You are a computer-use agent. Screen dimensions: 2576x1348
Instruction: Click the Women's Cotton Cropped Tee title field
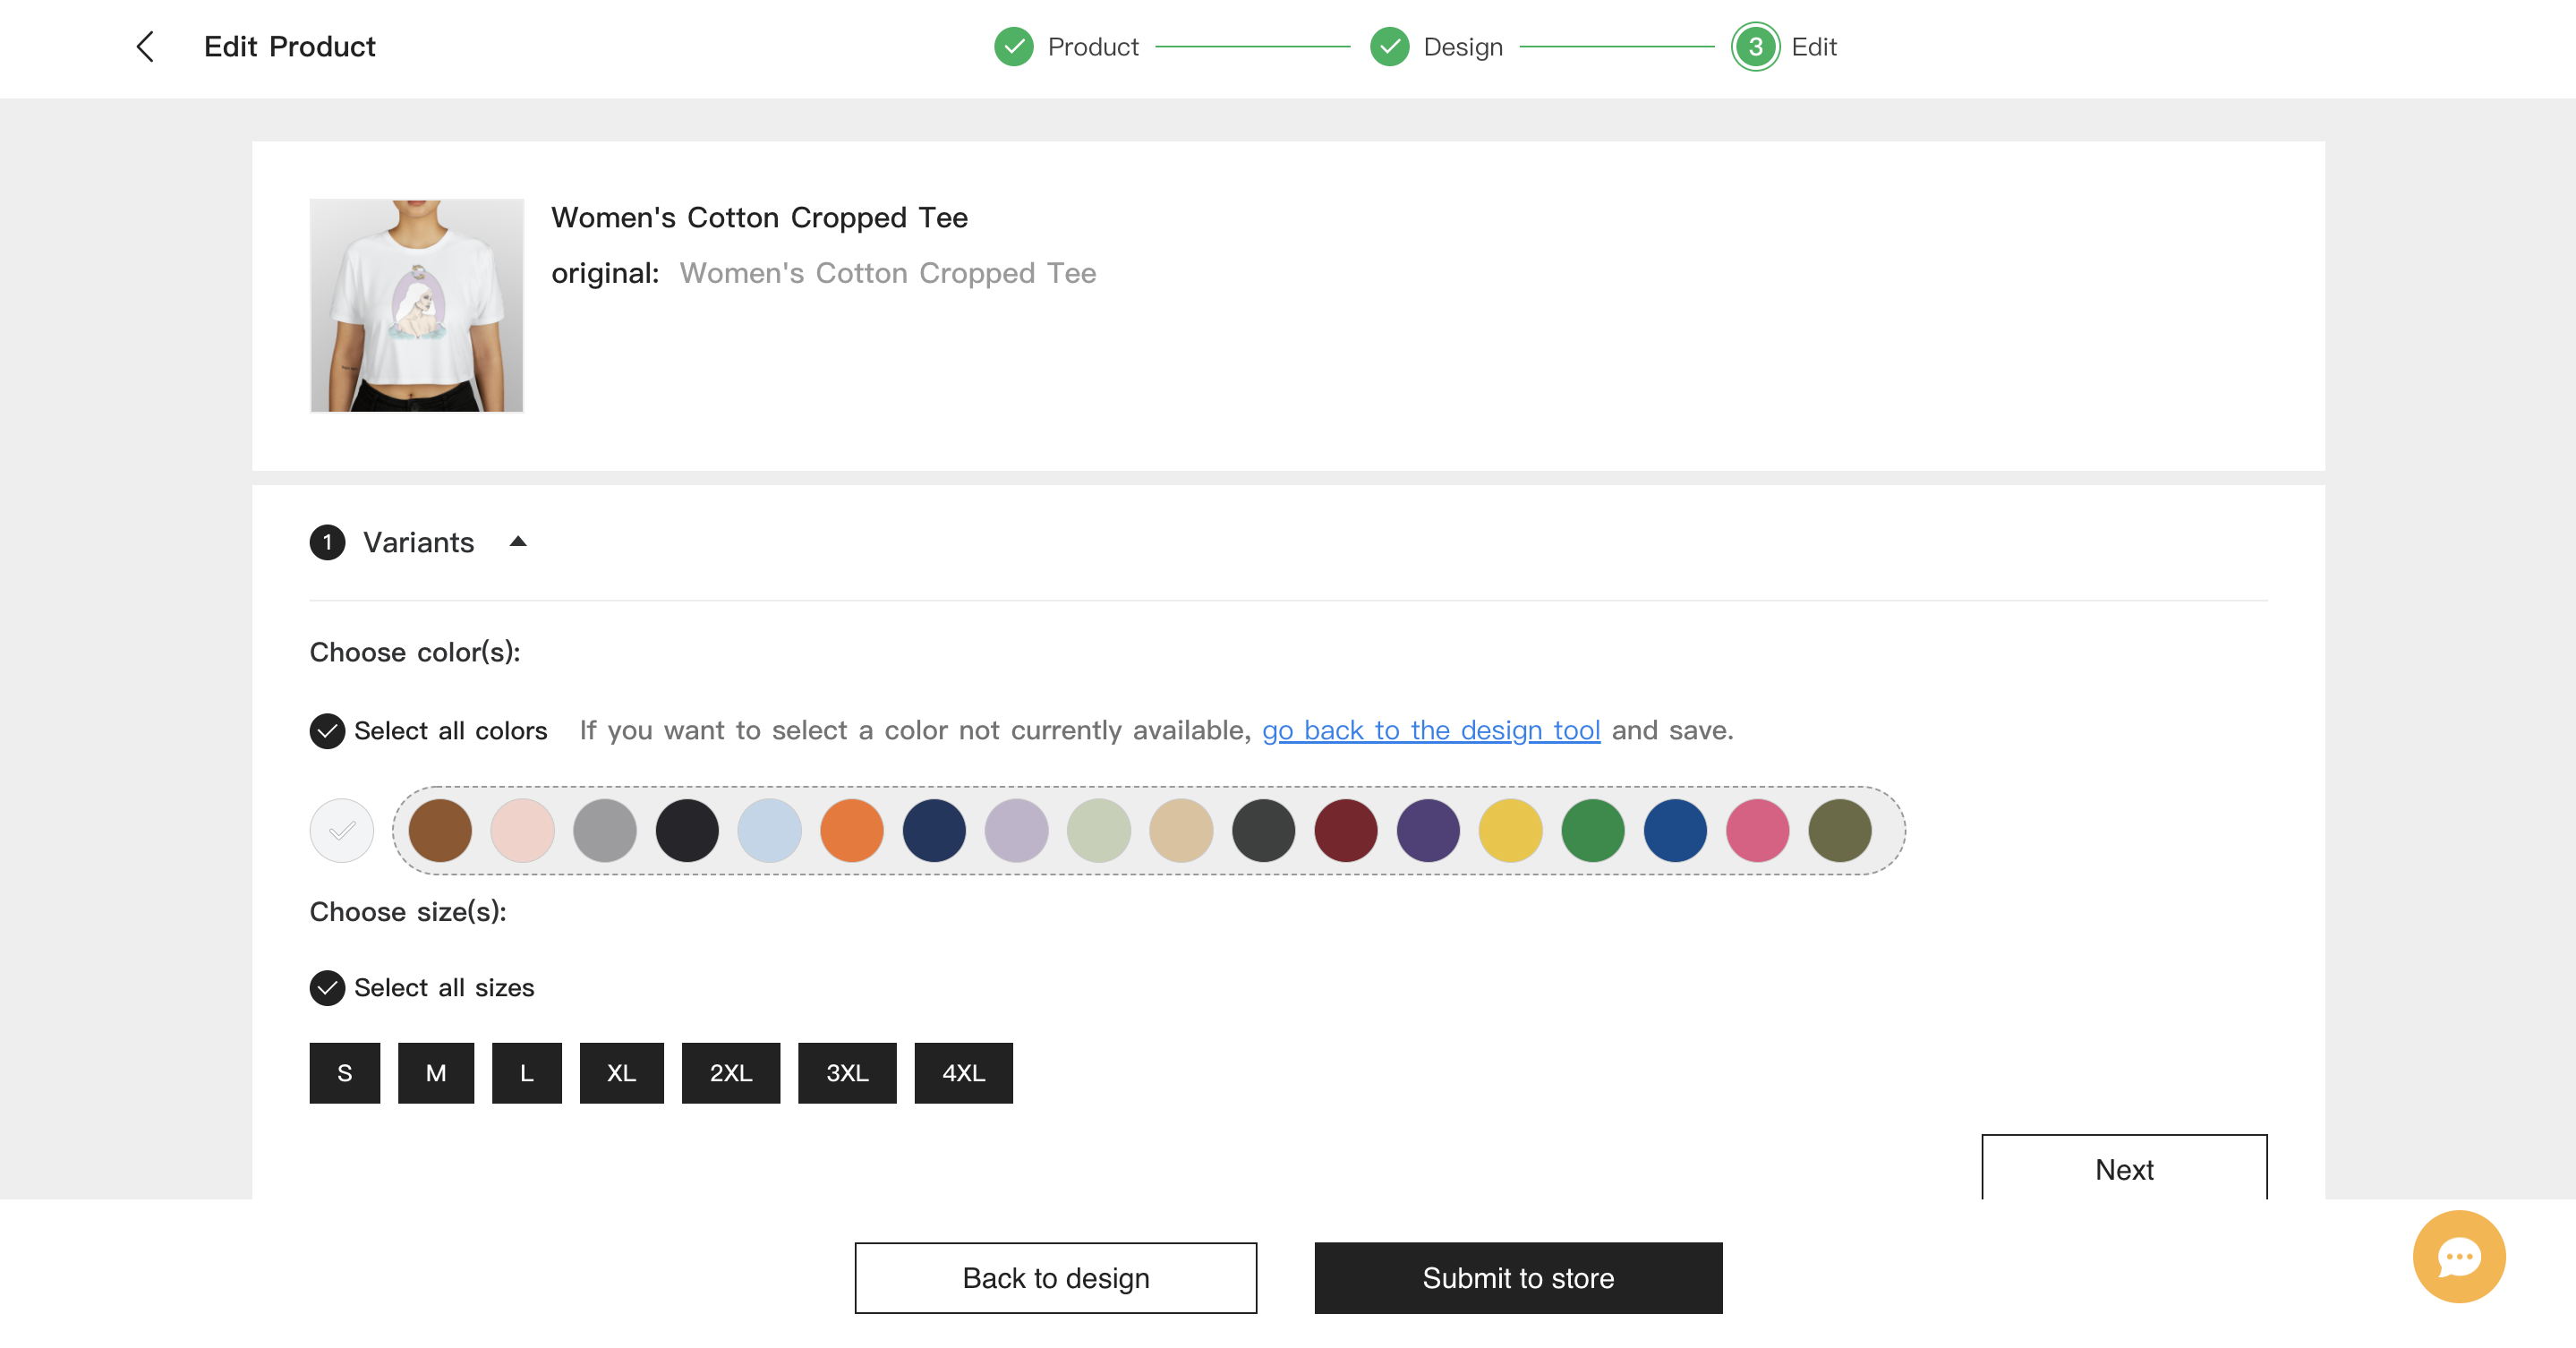tap(760, 217)
